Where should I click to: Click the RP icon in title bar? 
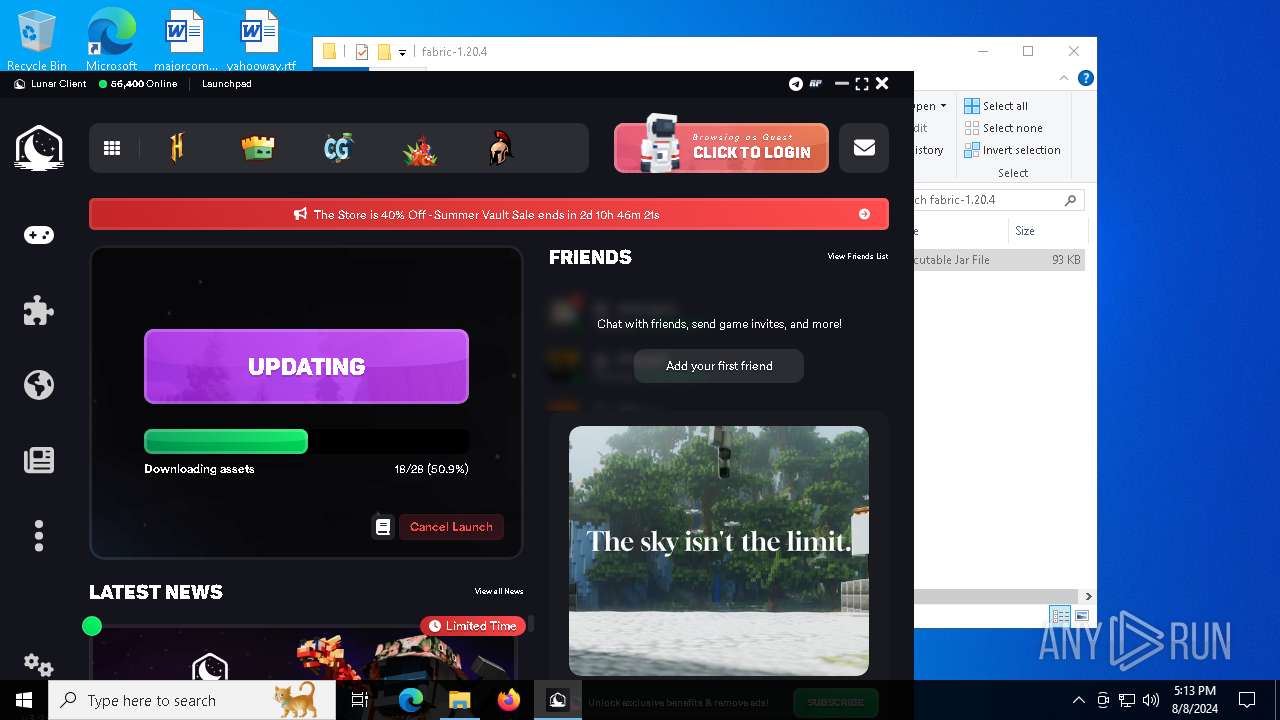(816, 84)
